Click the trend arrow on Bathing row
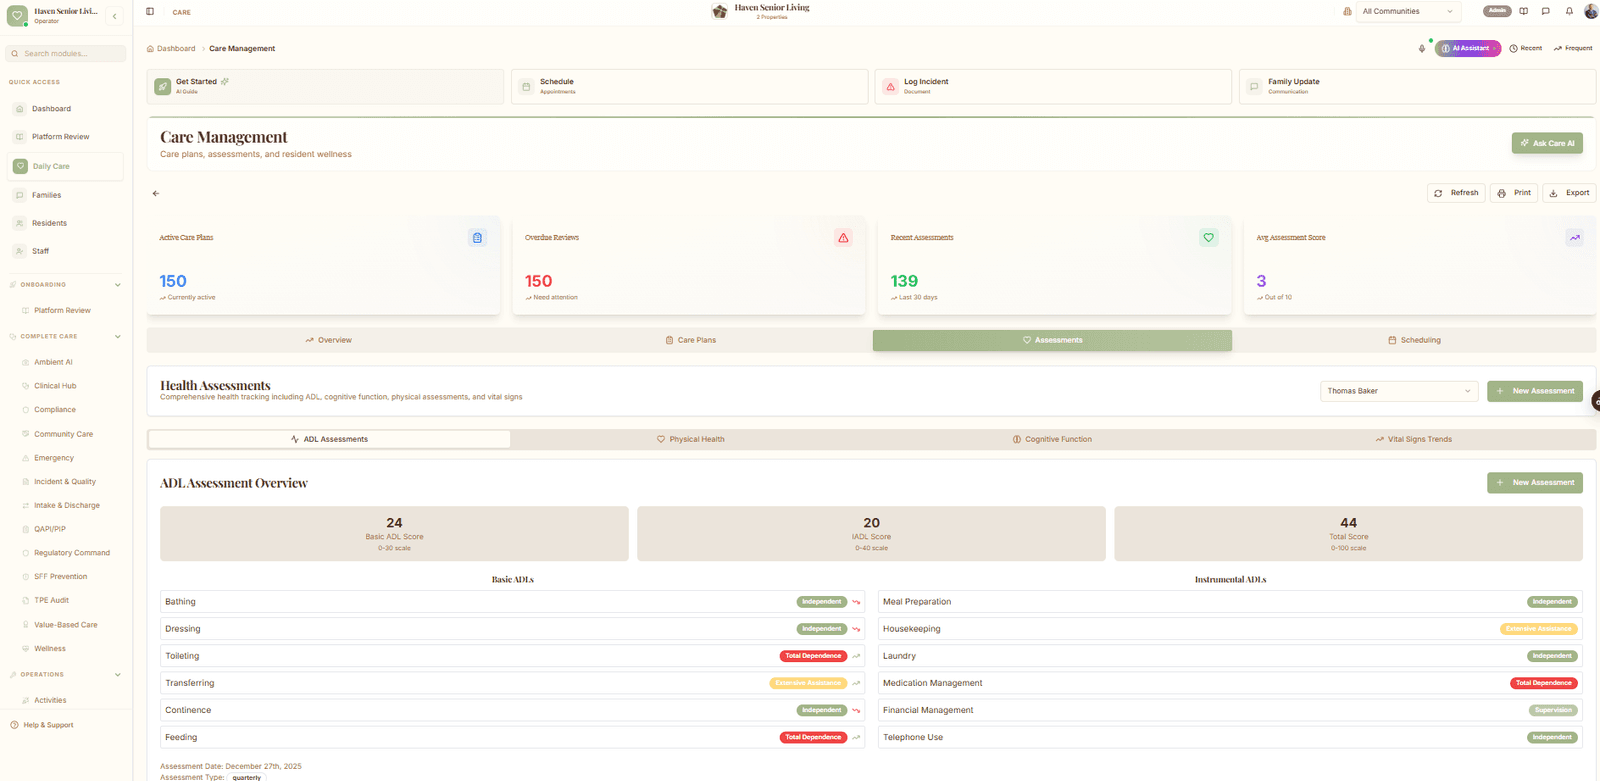Image resolution: width=1600 pixels, height=781 pixels. (x=856, y=602)
